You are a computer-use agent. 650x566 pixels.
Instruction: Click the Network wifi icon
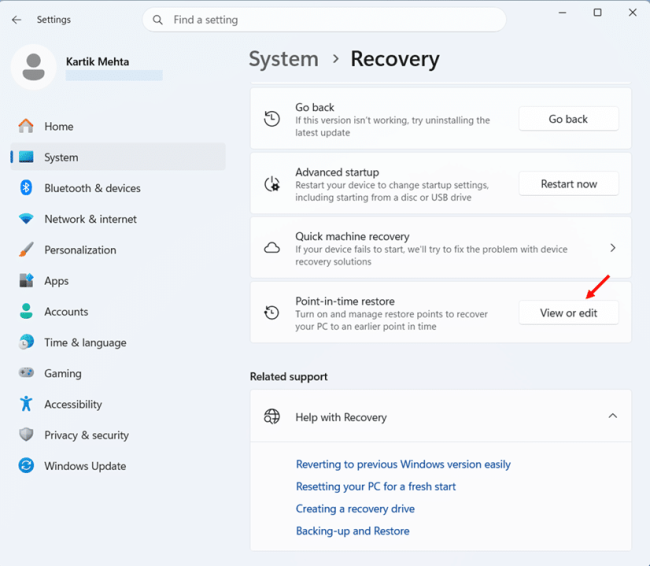(x=26, y=219)
